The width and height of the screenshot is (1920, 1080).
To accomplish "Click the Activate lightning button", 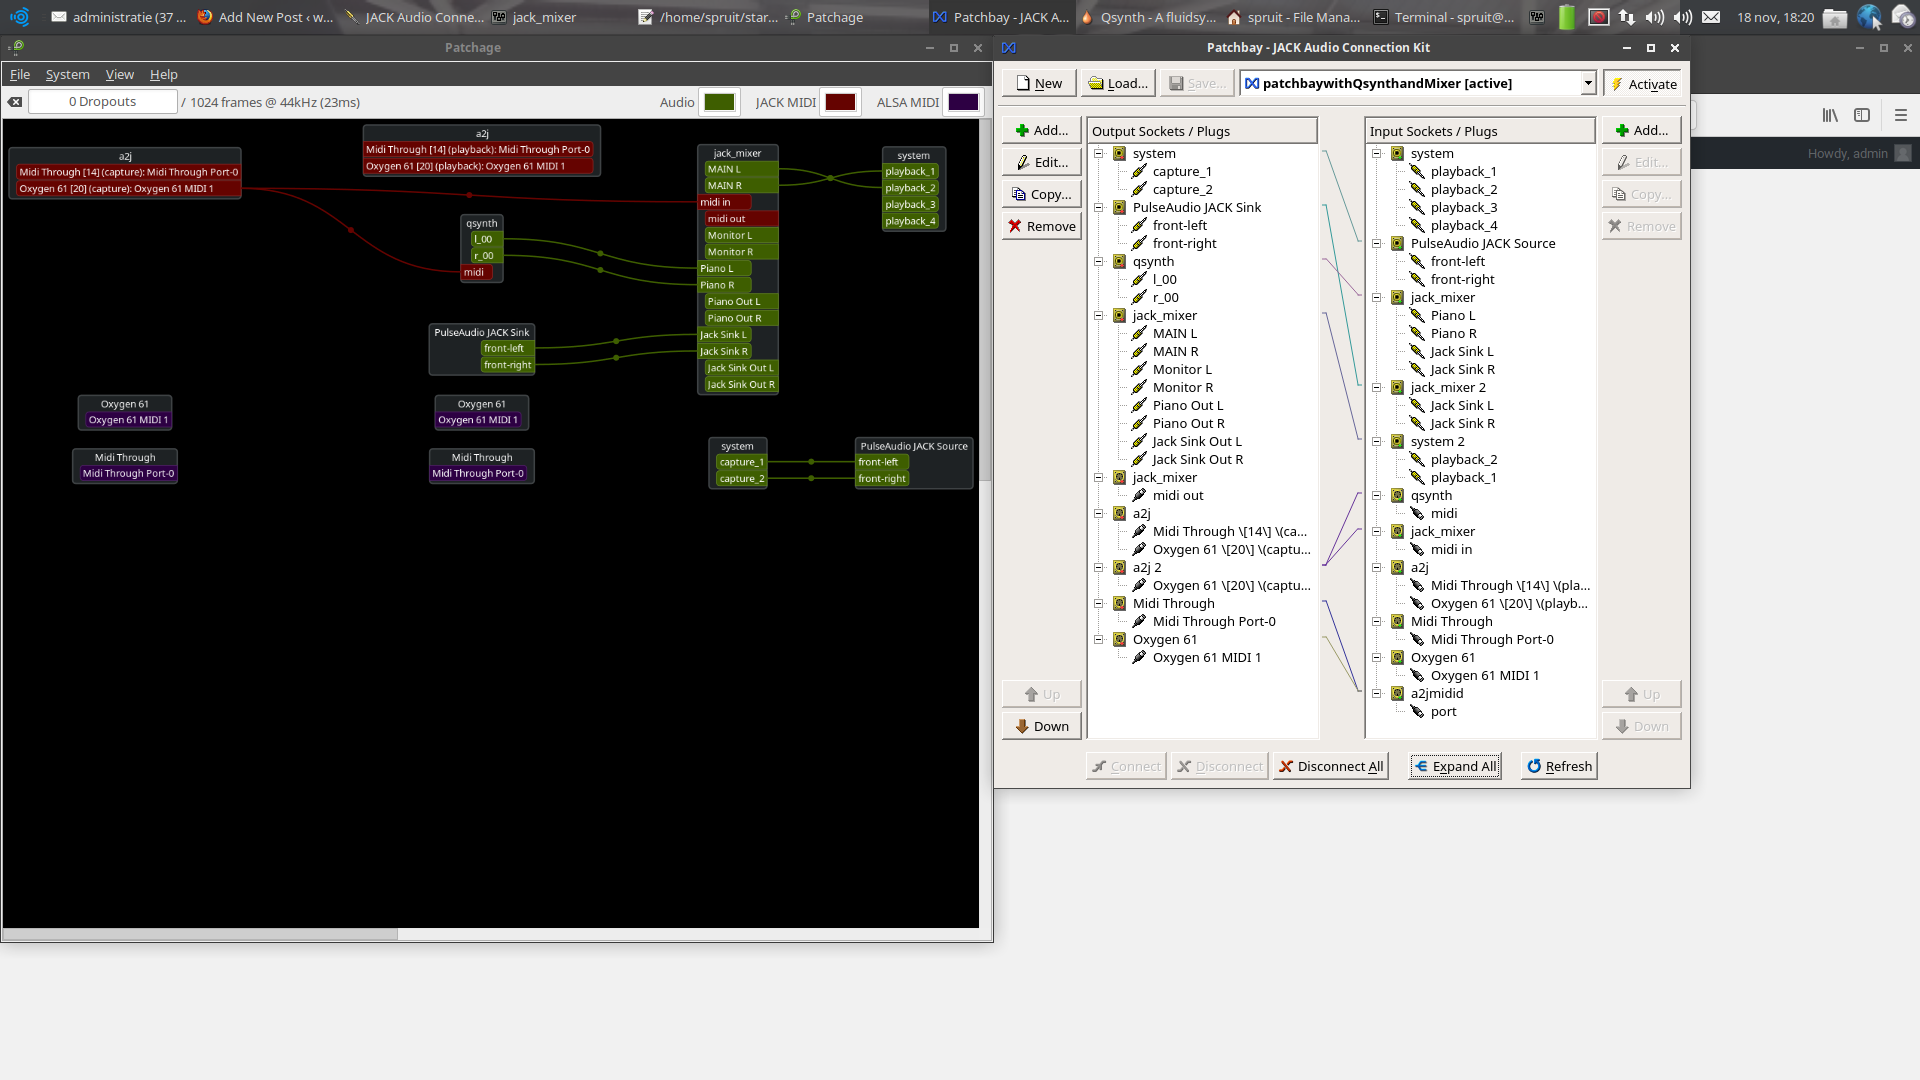I will pos(1643,84).
